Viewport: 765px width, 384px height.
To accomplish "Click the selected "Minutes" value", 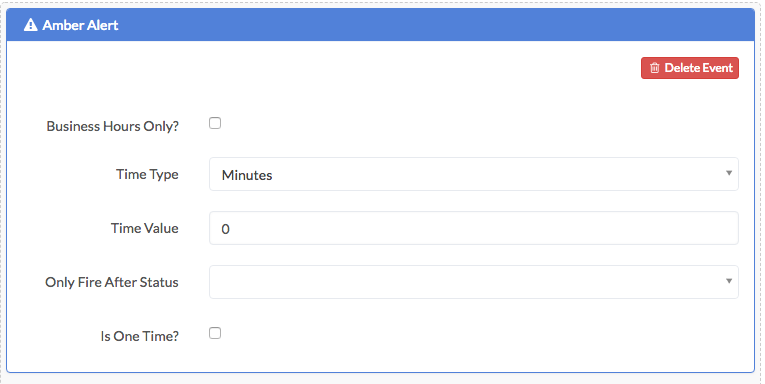I will [247, 175].
